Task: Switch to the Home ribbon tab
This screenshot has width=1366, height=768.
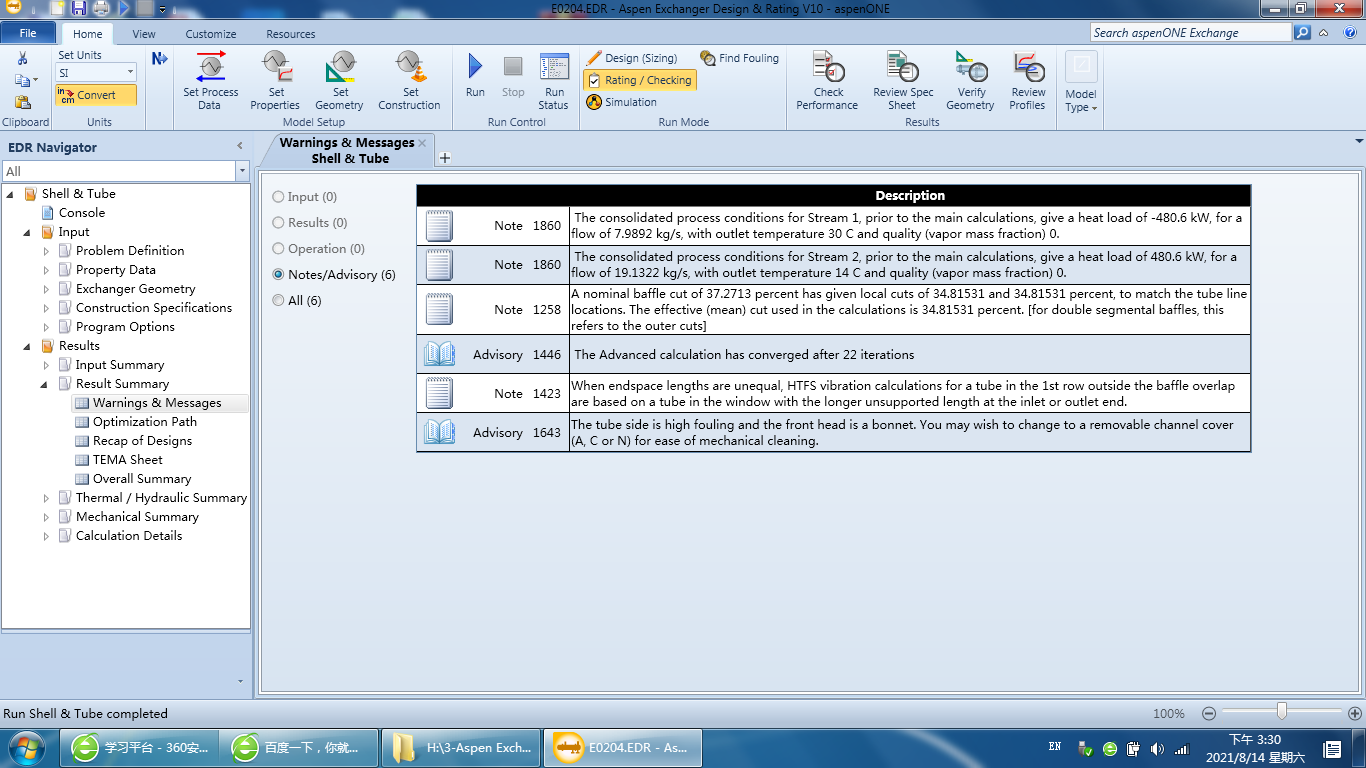Action: (x=88, y=34)
